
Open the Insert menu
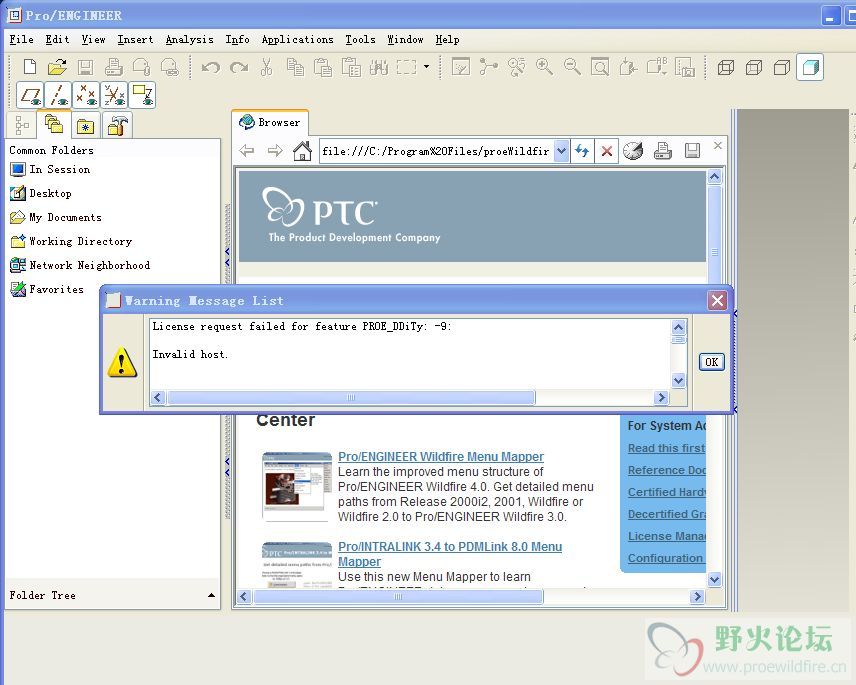pos(135,39)
